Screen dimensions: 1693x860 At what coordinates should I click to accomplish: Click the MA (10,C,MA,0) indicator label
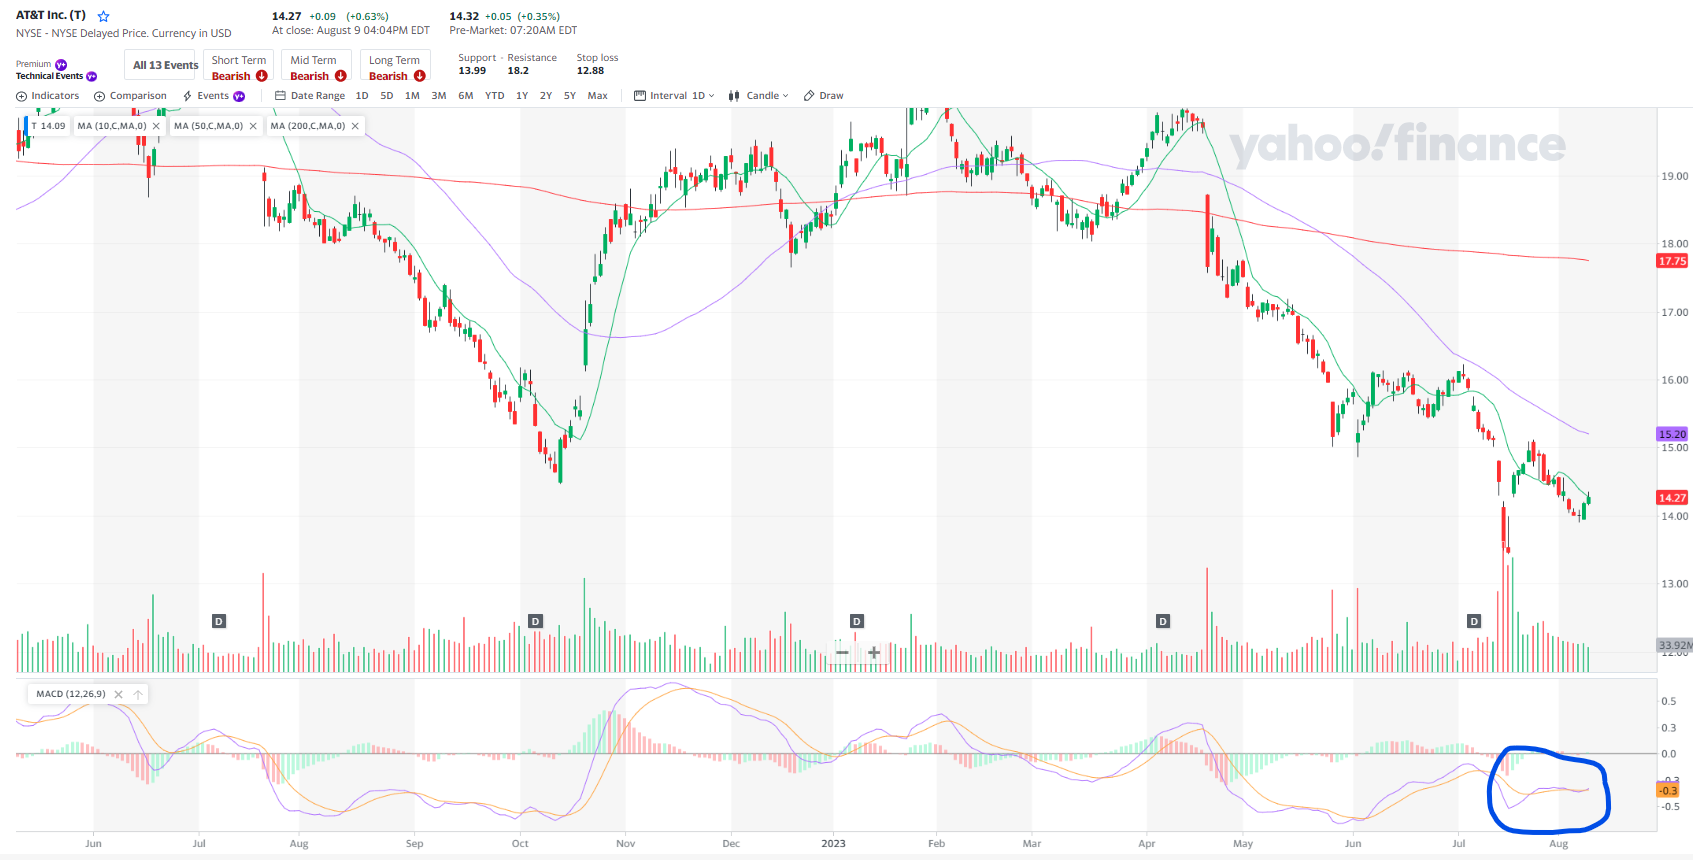112,126
